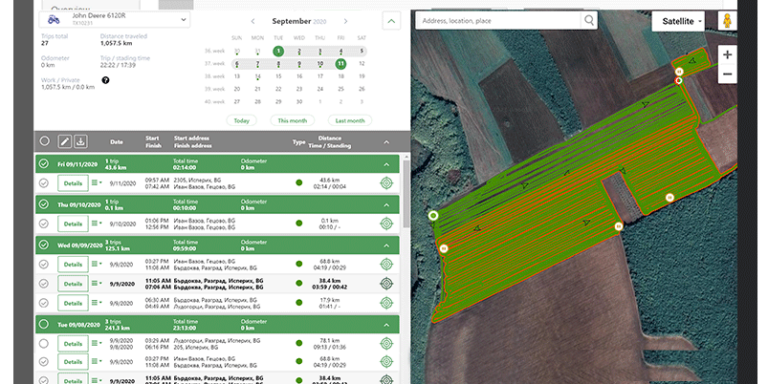The image size is (768, 384).
Task: Collapse the Wed 09/09/2020 group
Action: (386, 245)
